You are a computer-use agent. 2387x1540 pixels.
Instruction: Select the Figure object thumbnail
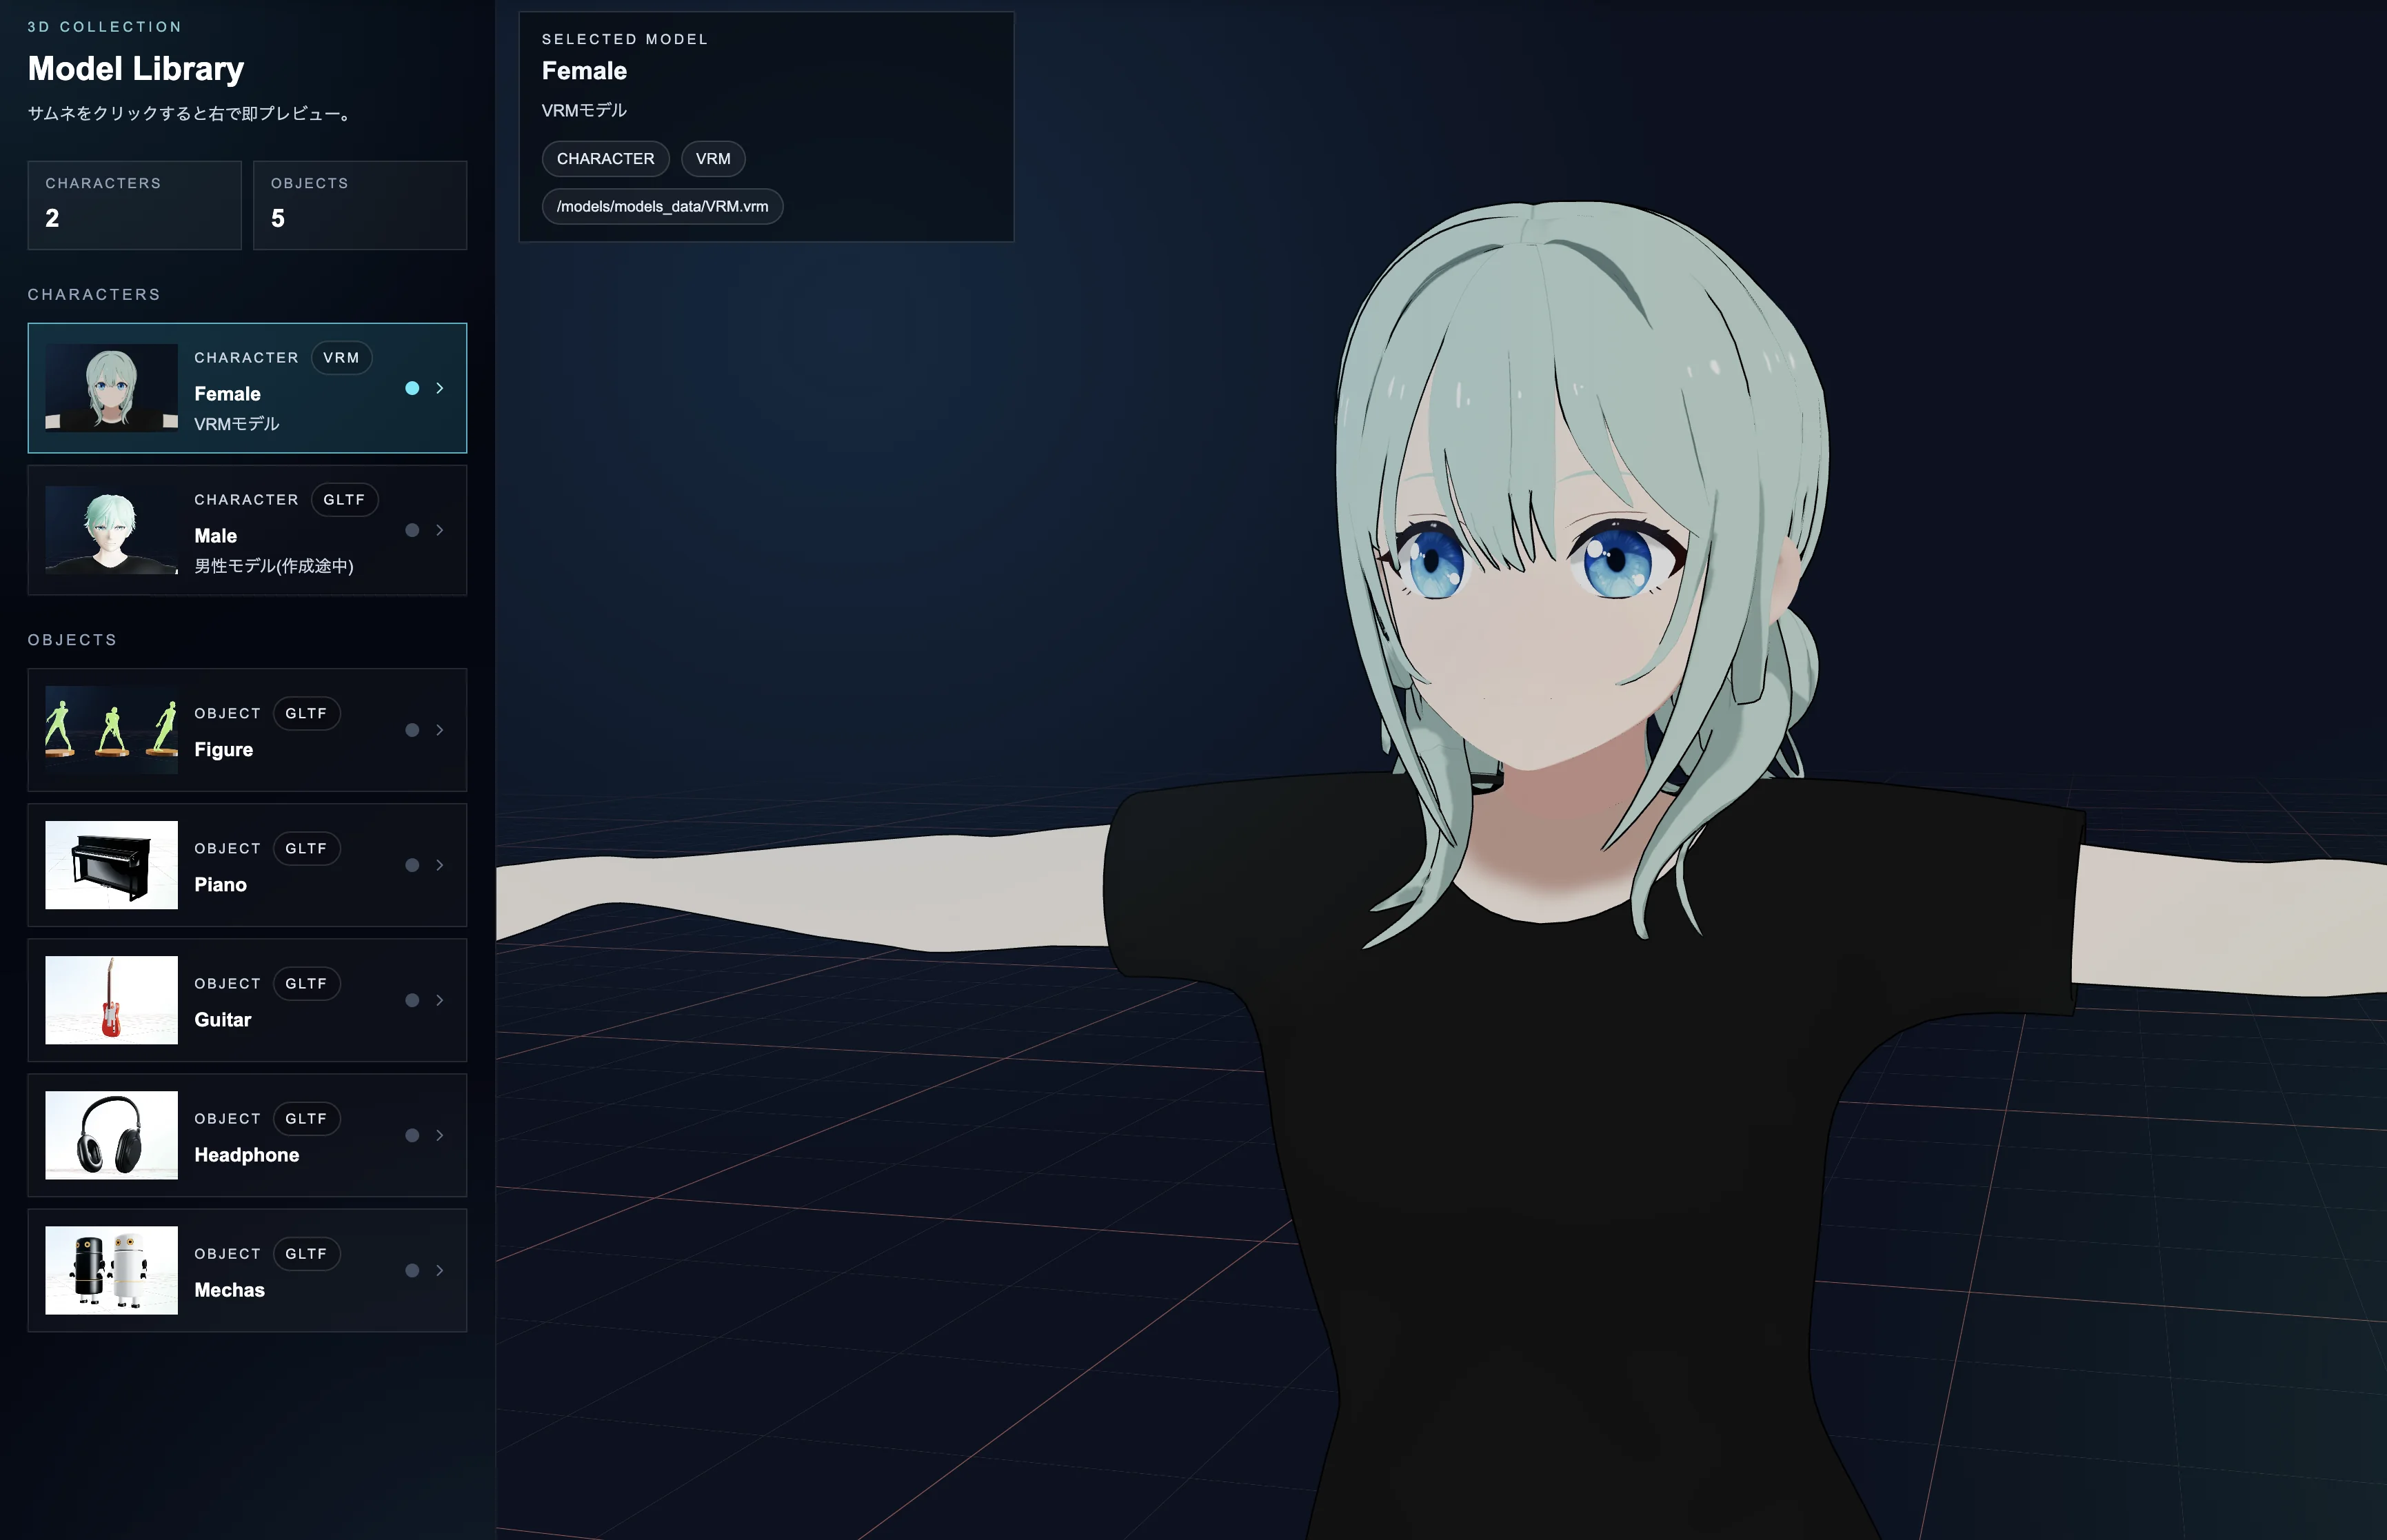(x=111, y=730)
